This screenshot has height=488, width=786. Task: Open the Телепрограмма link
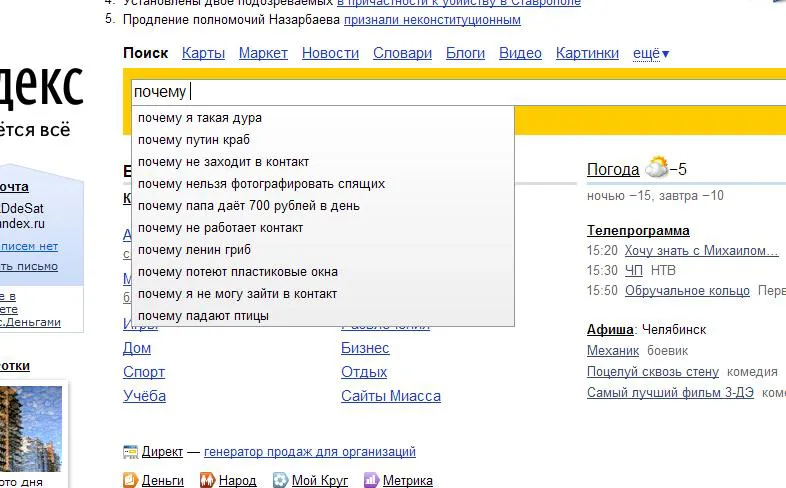tap(638, 230)
